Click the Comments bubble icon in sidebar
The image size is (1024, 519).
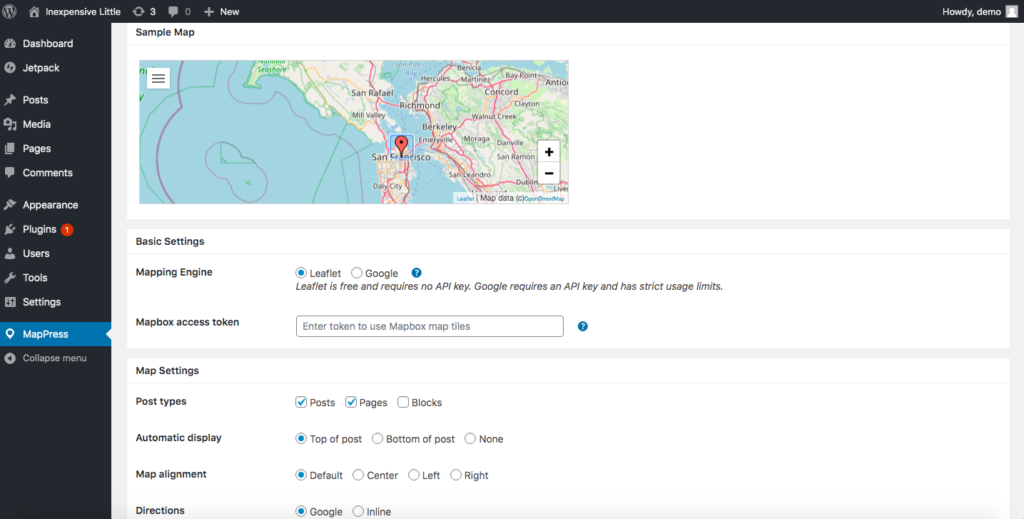(x=10, y=173)
